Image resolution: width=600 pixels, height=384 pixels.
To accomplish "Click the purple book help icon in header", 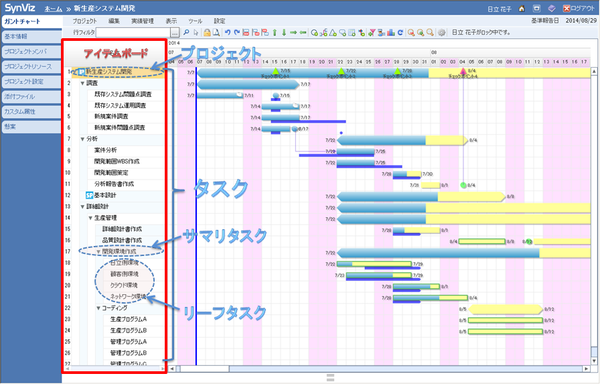I will click(x=551, y=8).
